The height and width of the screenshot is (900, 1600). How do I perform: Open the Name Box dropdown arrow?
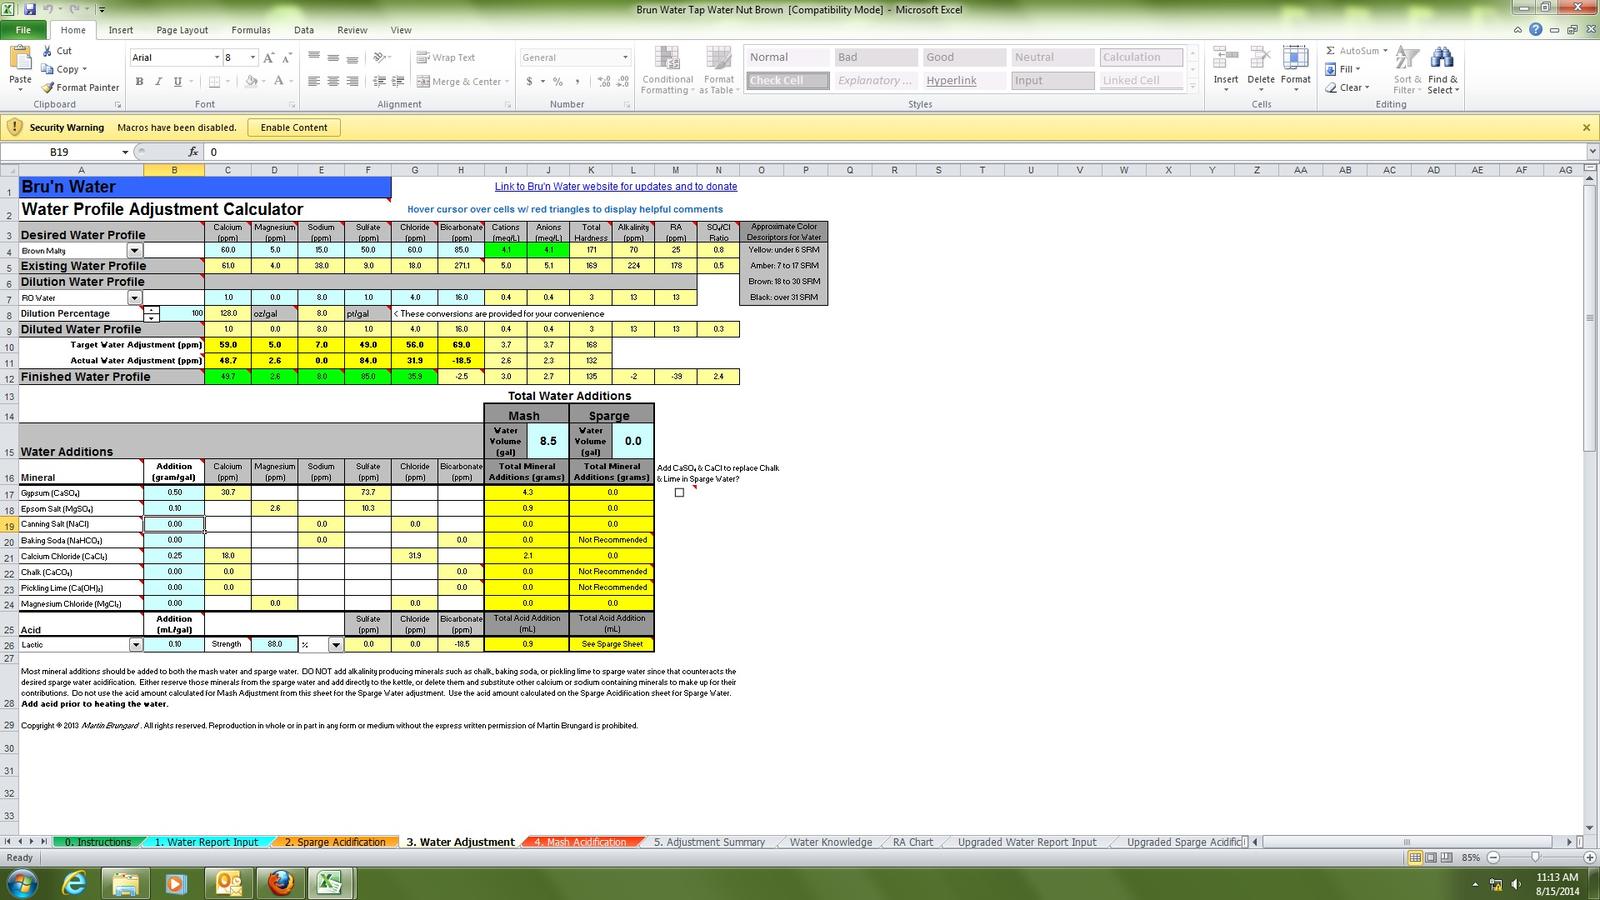(125, 152)
